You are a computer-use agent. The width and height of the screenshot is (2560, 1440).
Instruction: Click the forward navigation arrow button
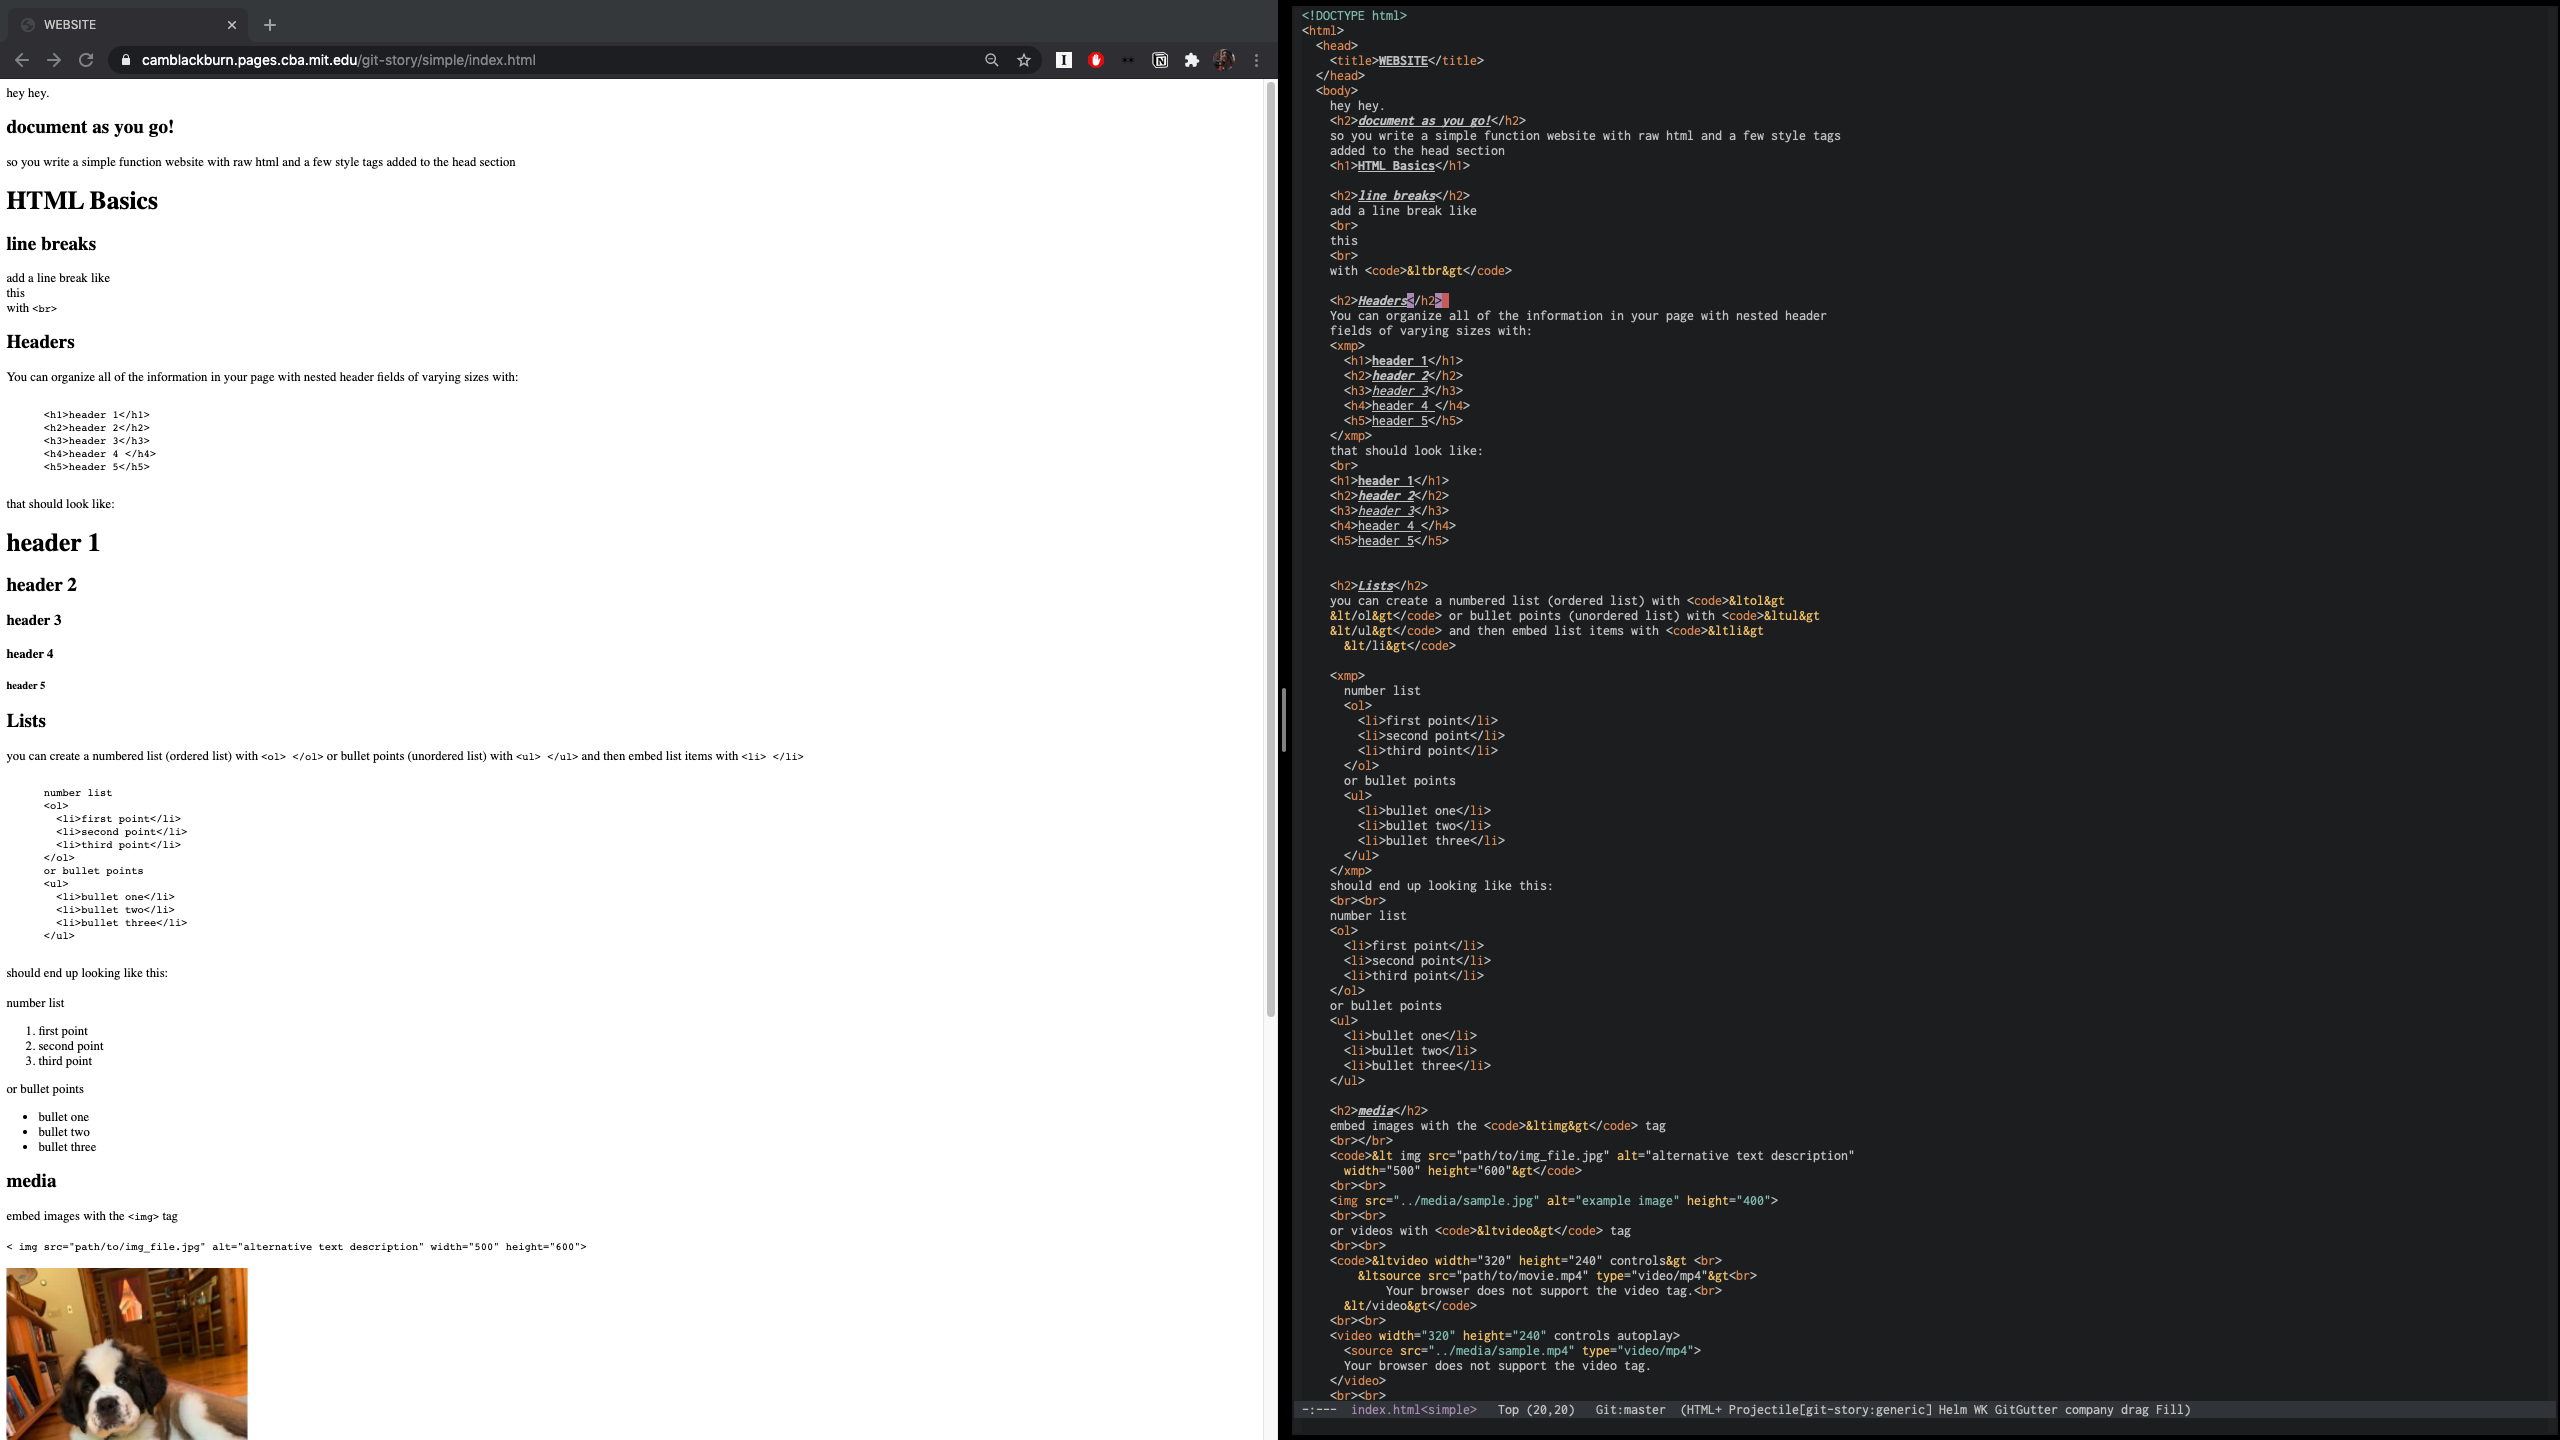53,60
